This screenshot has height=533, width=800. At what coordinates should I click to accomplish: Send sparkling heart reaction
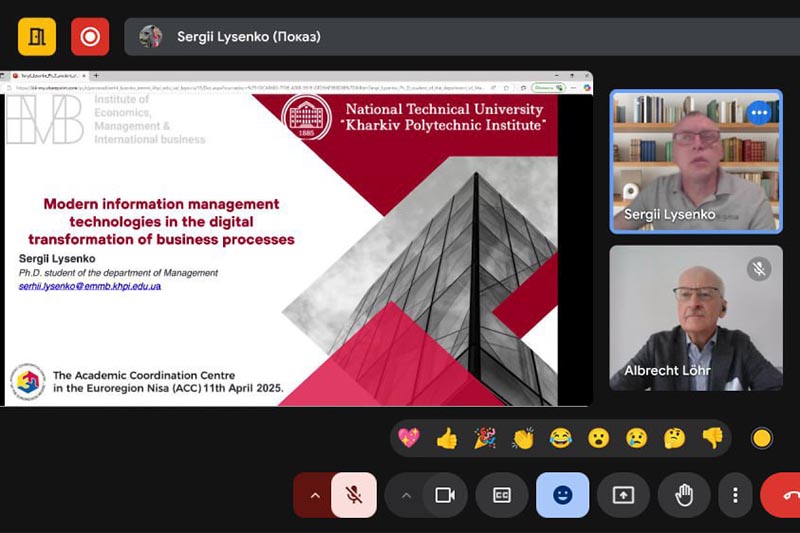[409, 438]
